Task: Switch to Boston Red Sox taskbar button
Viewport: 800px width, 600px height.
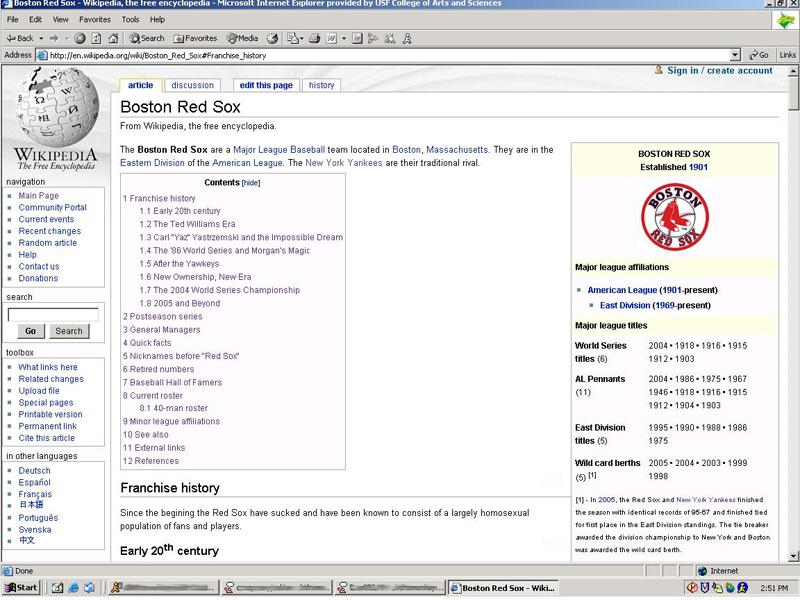Action: coord(503,588)
